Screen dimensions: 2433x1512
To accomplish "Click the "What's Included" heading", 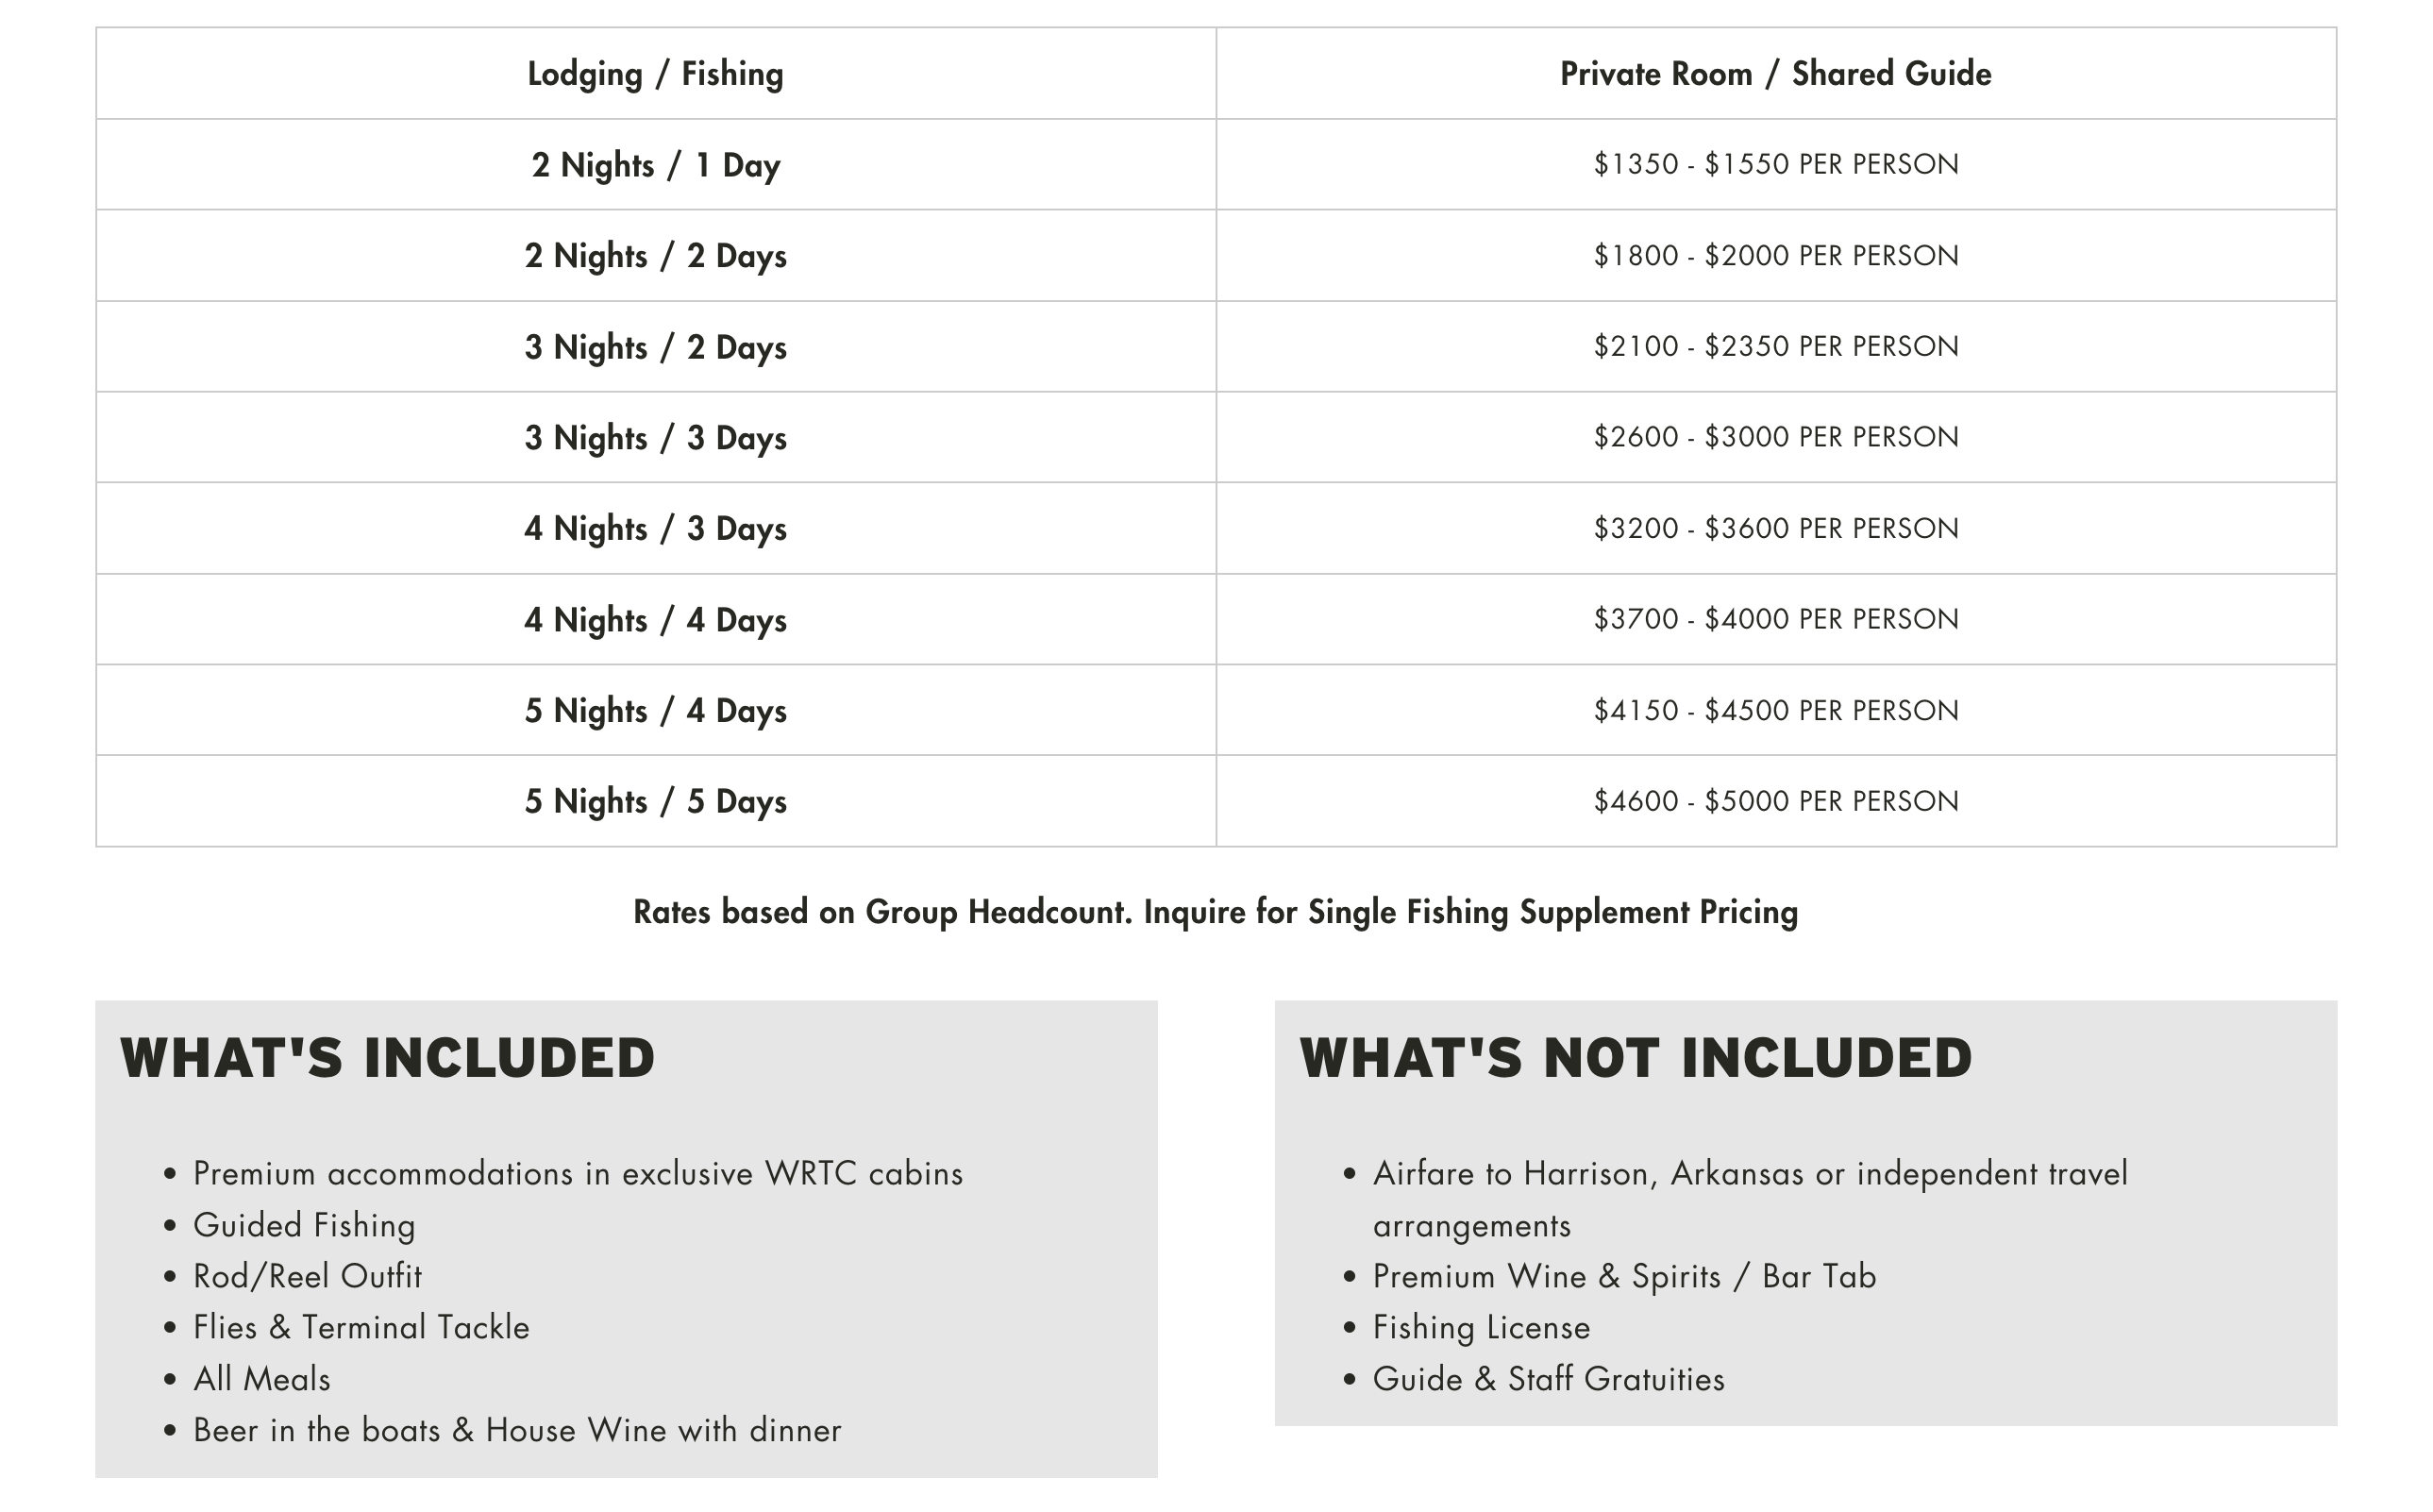I will tap(387, 1058).
